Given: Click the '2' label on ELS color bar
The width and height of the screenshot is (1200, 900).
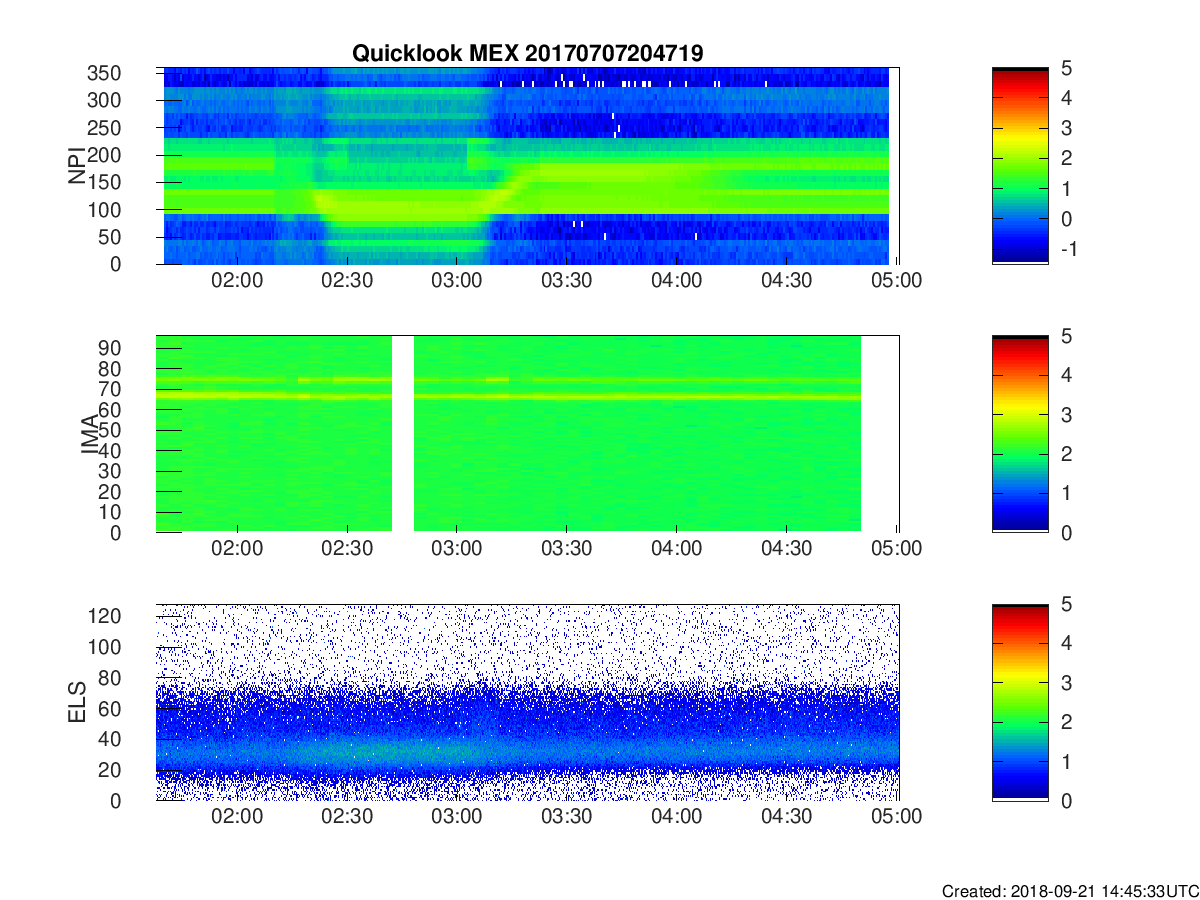Looking at the screenshot, I should click(1066, 722).
